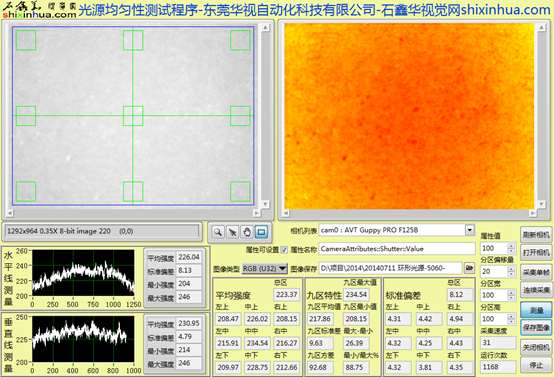554x377 pixels.
Task: Open the 图像类型 RGB (U32) dropdown
Action: tap(265, 269)
